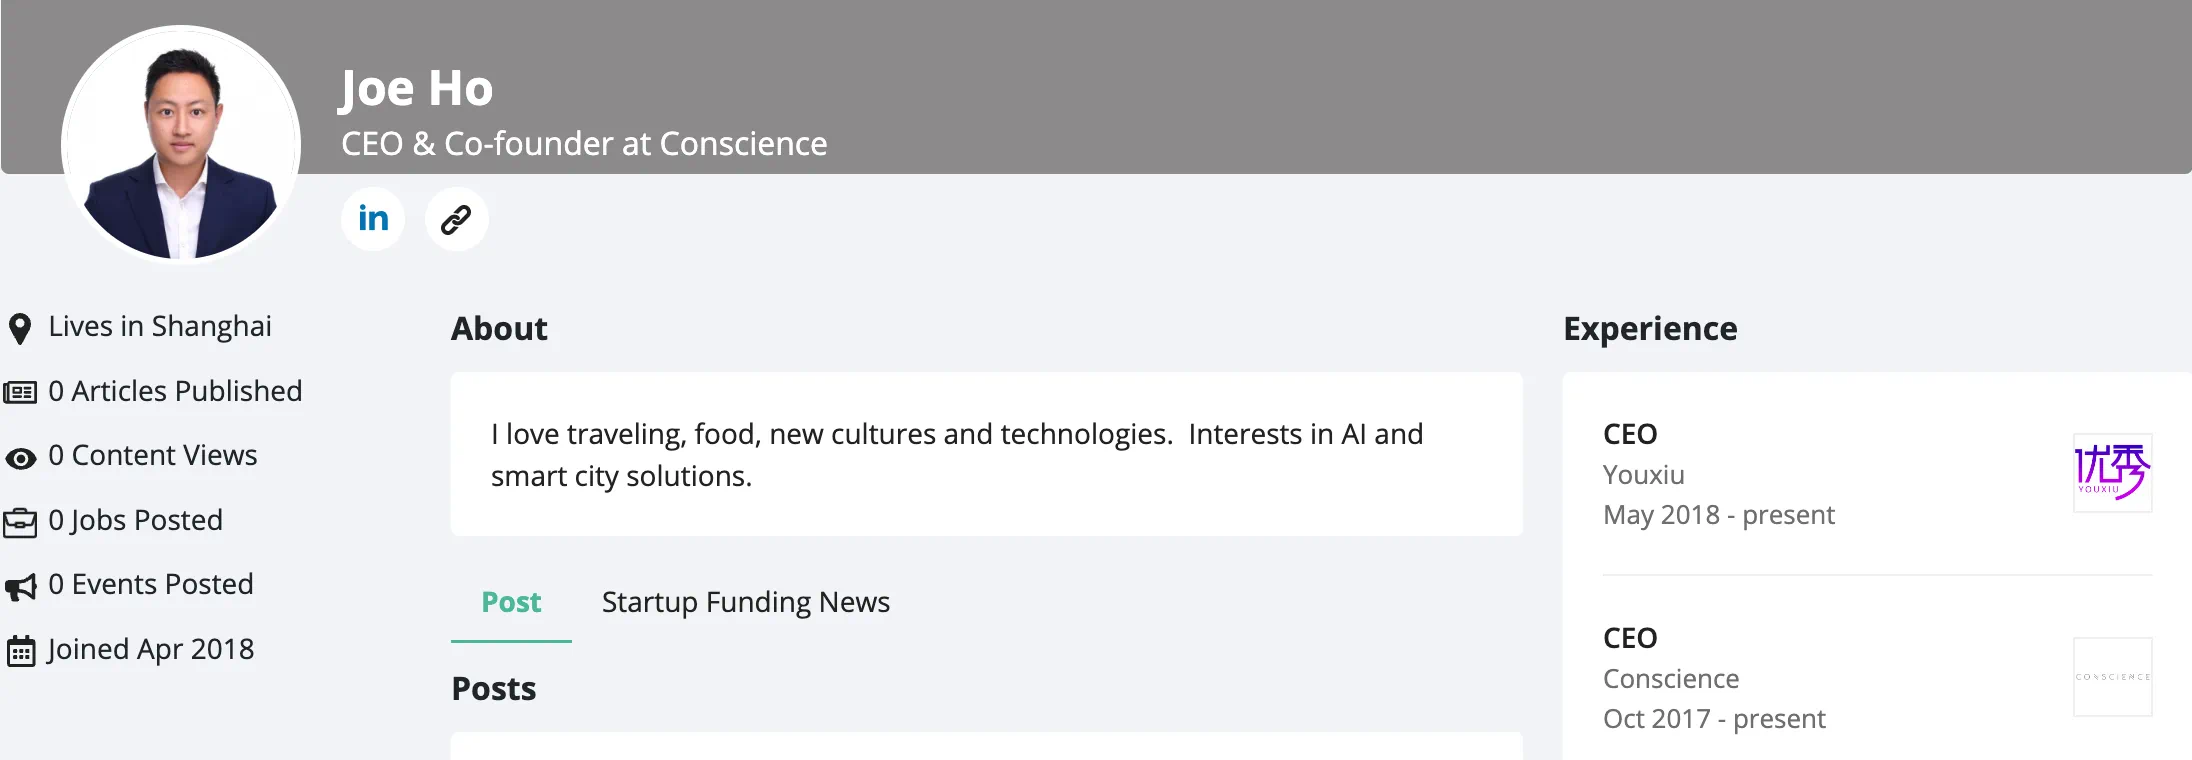Open the Youxiu company logo
This screenshot has width=2192, height=760.
tap(2112, 472)
